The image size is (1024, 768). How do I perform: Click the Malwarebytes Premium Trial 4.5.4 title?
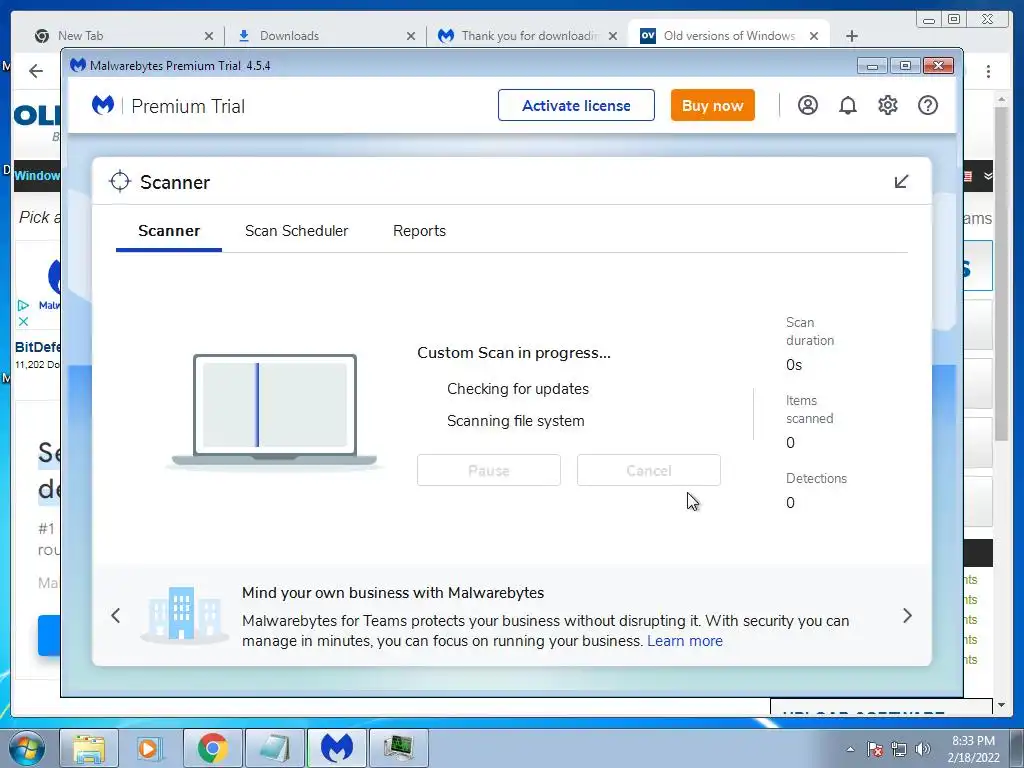point(180,65)
